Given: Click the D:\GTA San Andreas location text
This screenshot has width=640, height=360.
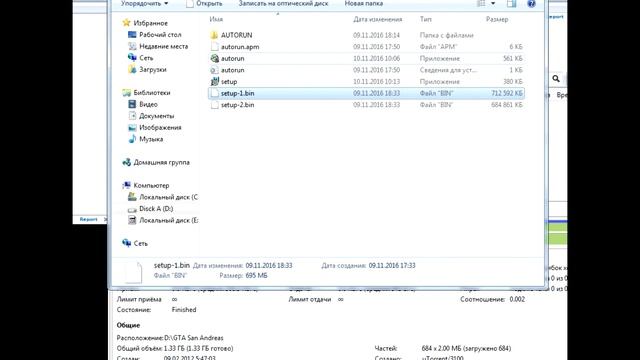Looking at the screenshot, I should coord(194,338).
